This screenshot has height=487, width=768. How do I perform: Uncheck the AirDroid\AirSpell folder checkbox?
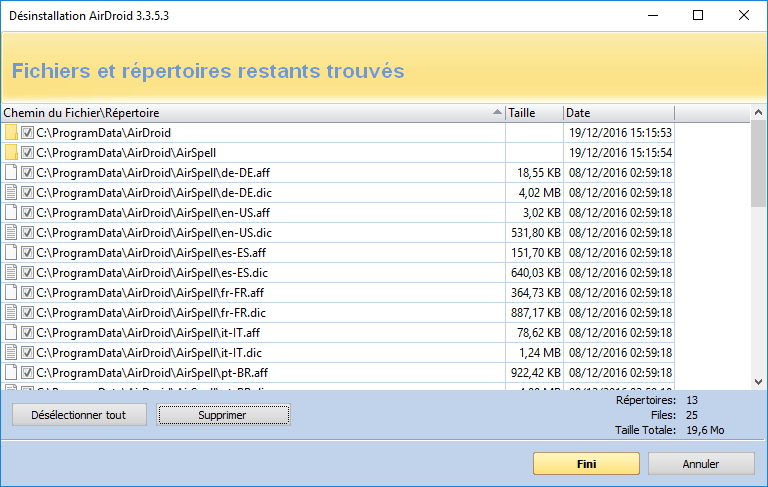27,152
